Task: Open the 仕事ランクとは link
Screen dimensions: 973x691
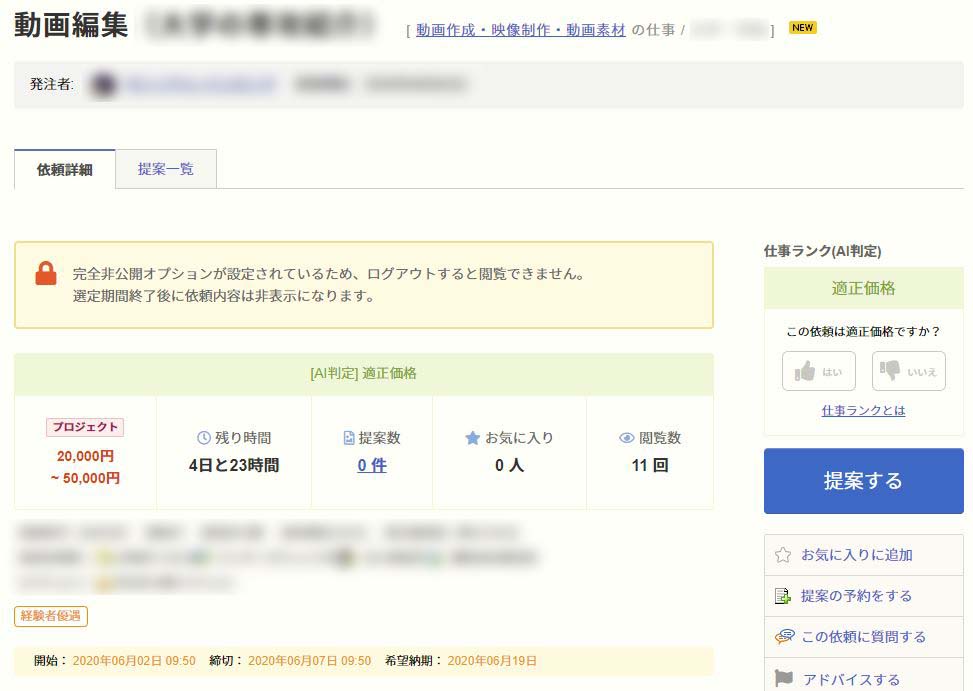Action: [x=863, y=411]
